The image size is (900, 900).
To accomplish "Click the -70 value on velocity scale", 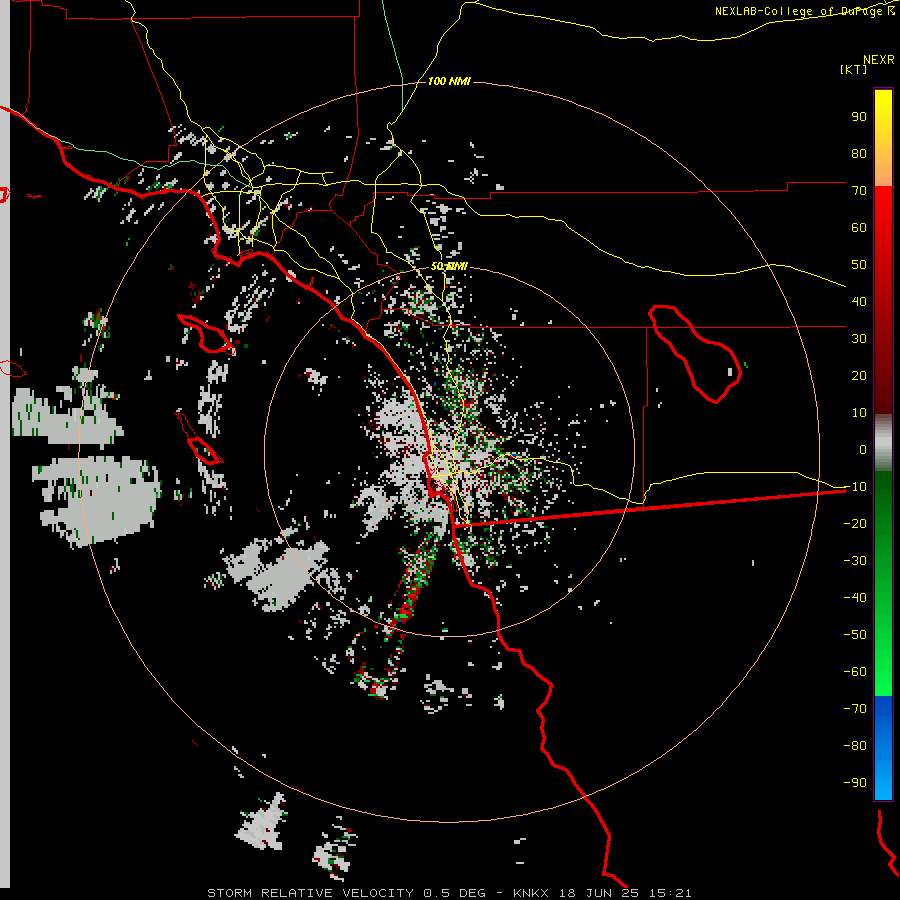I will [x=855, y=709].
